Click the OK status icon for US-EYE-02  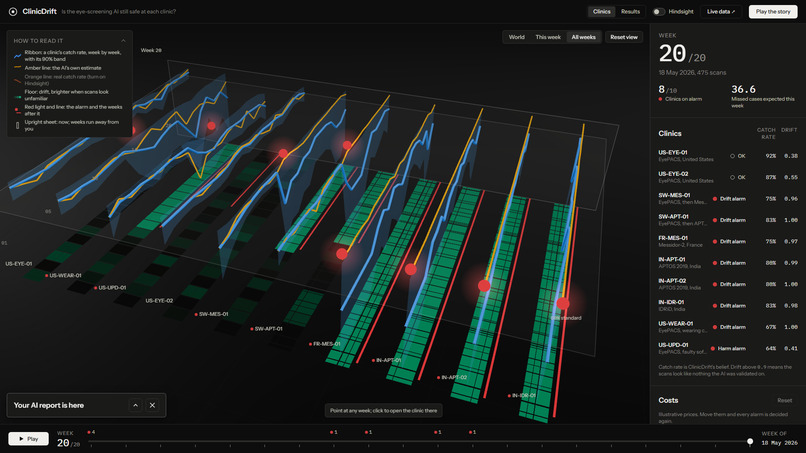click(732, 177)
